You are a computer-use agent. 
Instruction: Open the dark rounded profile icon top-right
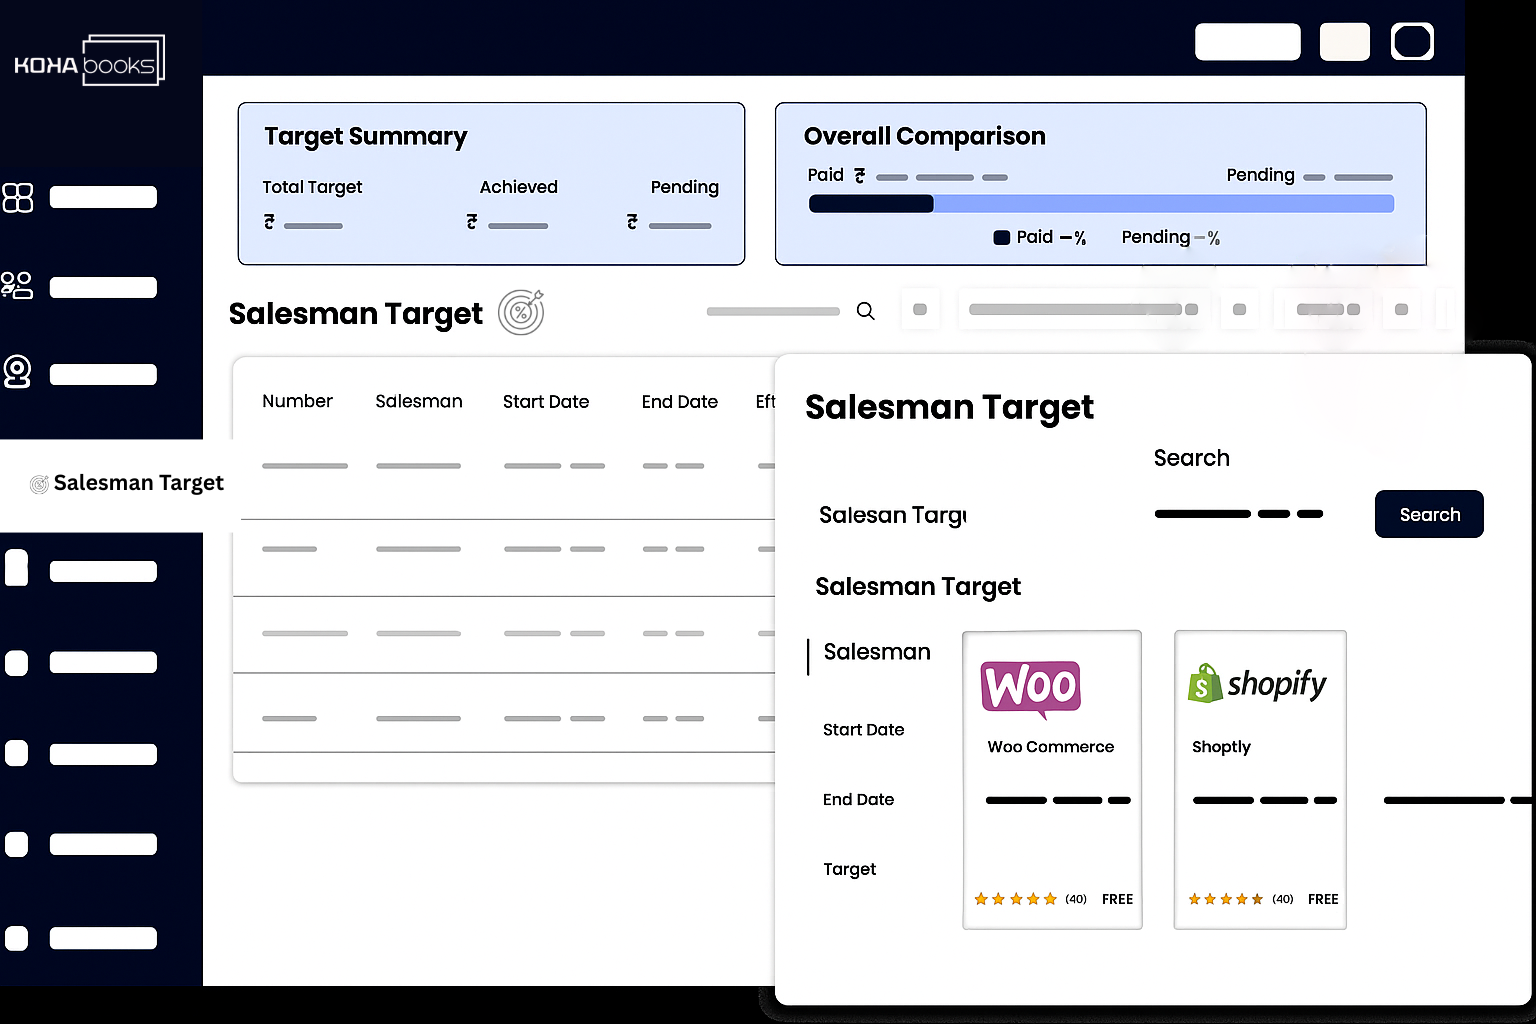tap(1412, 42)
